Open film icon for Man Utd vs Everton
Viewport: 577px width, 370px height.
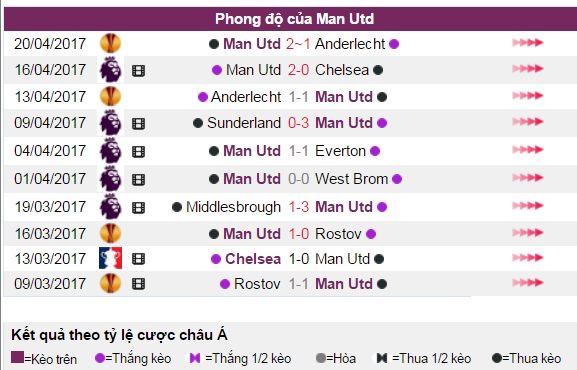pyautogui.click(x=138, y=151)
